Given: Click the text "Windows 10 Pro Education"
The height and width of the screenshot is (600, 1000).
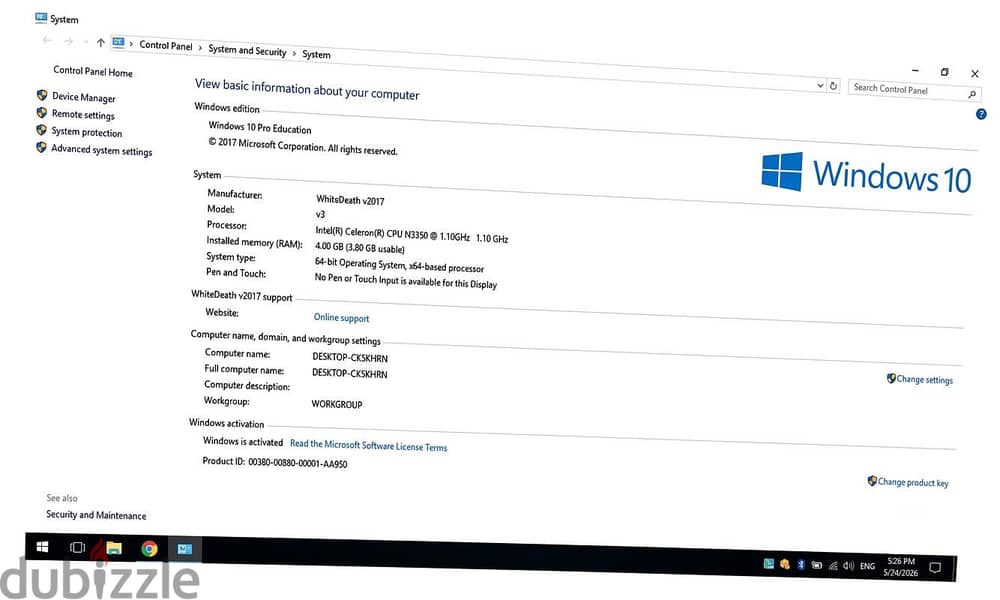Looking at the screenshot, I should (260, 128).
